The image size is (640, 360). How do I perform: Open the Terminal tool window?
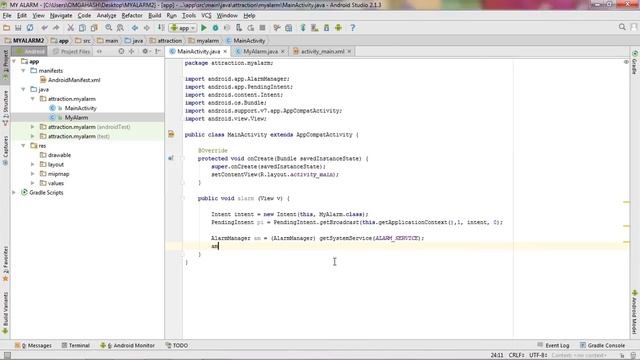[x=76, y=345]
